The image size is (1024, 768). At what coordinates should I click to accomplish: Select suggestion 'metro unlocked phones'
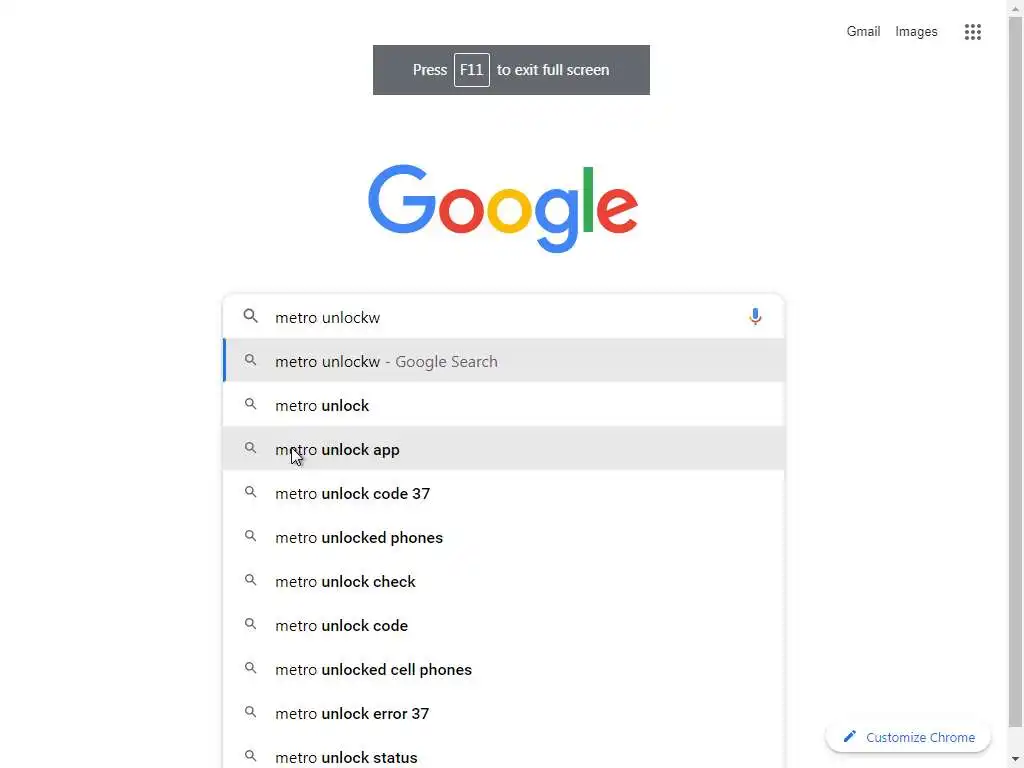point(359,537)
